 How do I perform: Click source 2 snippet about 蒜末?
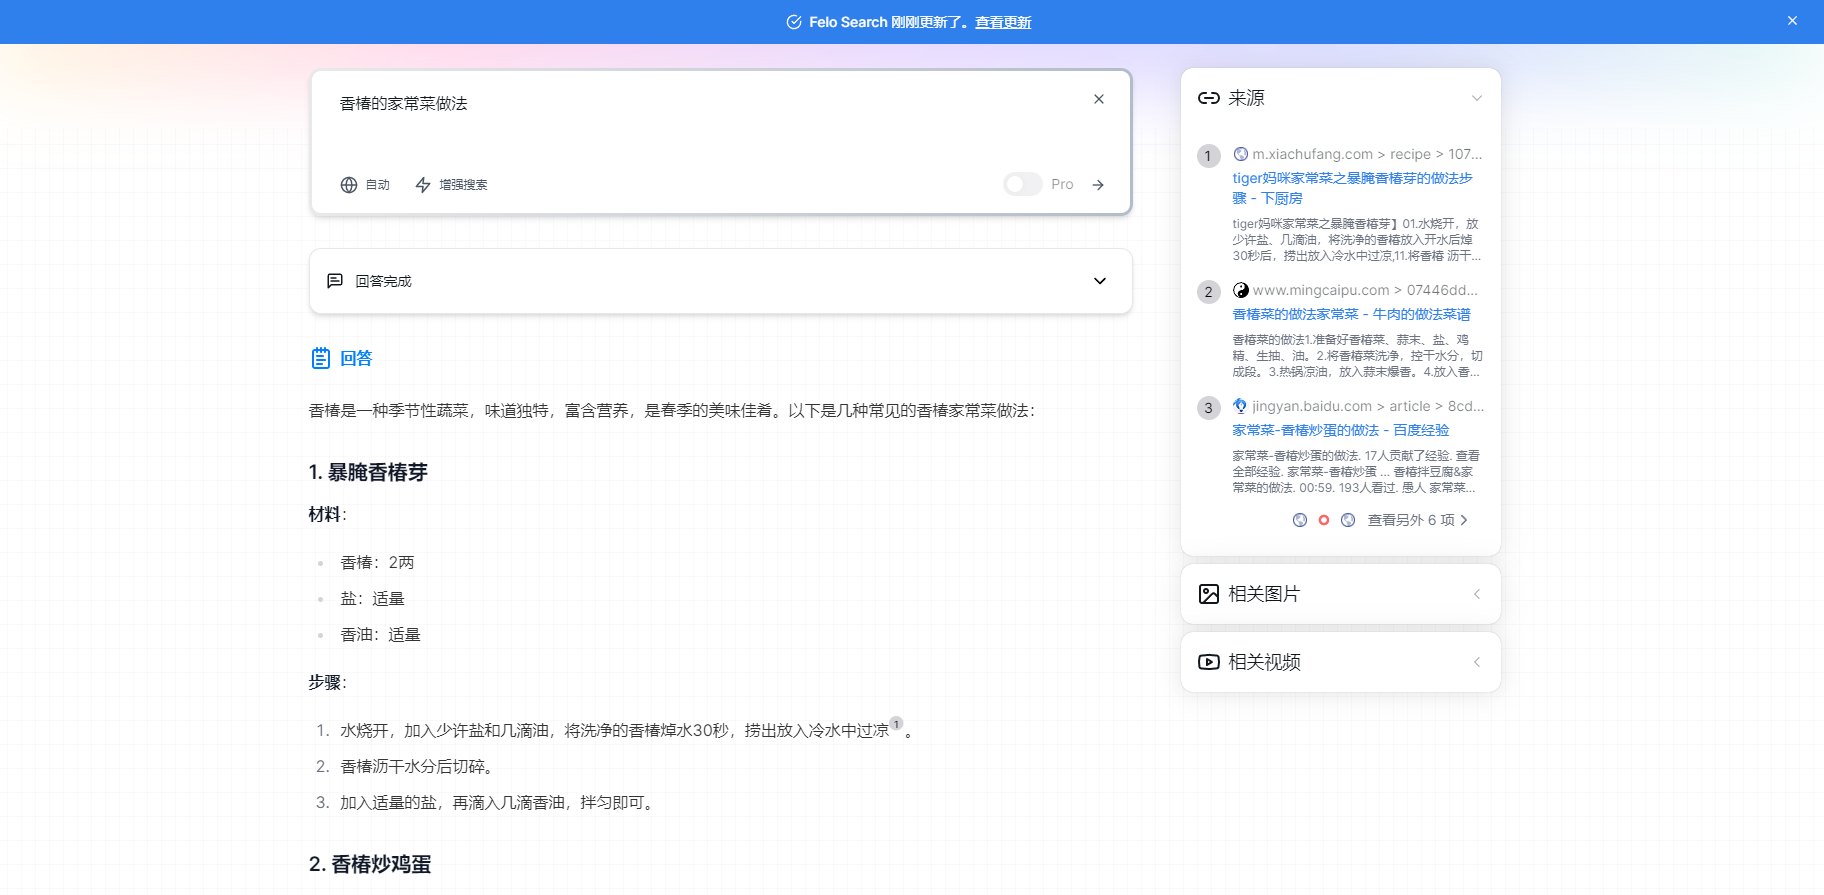1357,356
